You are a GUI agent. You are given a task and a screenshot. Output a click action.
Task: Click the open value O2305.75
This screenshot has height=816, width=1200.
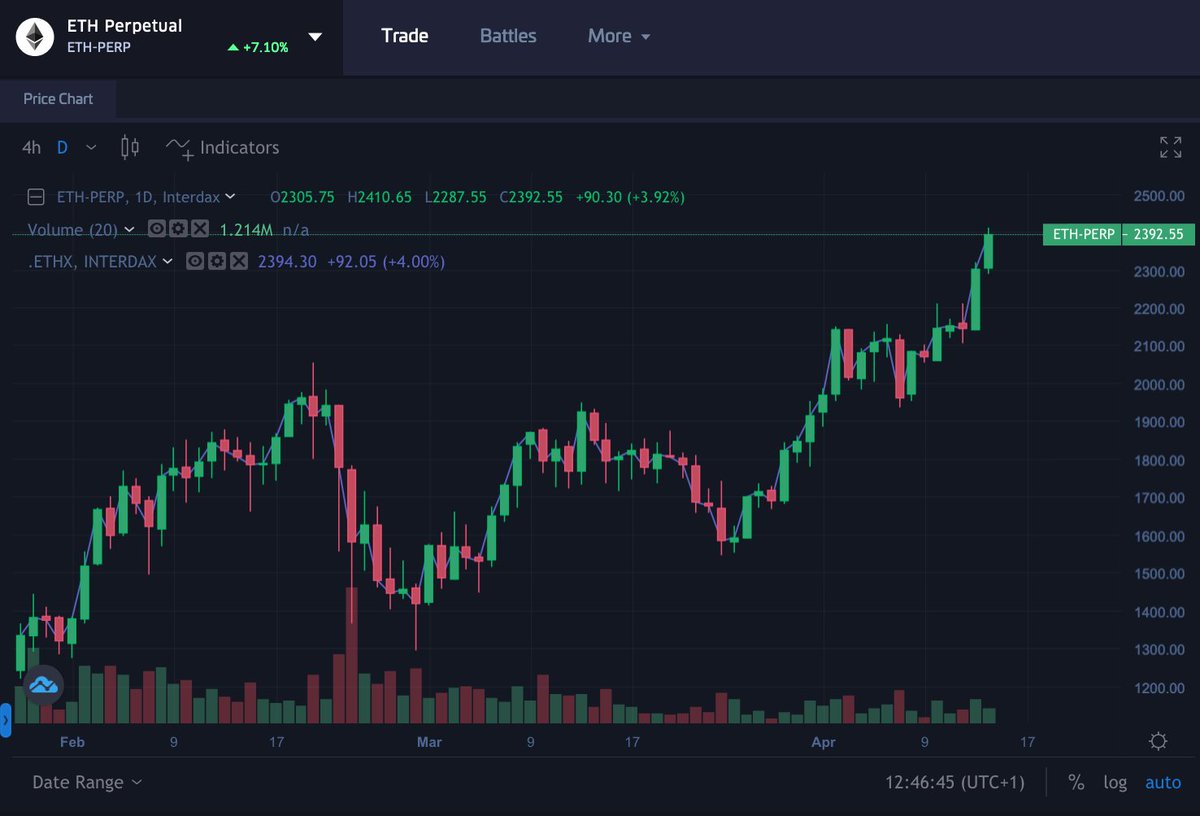click(x=303, y=197)
